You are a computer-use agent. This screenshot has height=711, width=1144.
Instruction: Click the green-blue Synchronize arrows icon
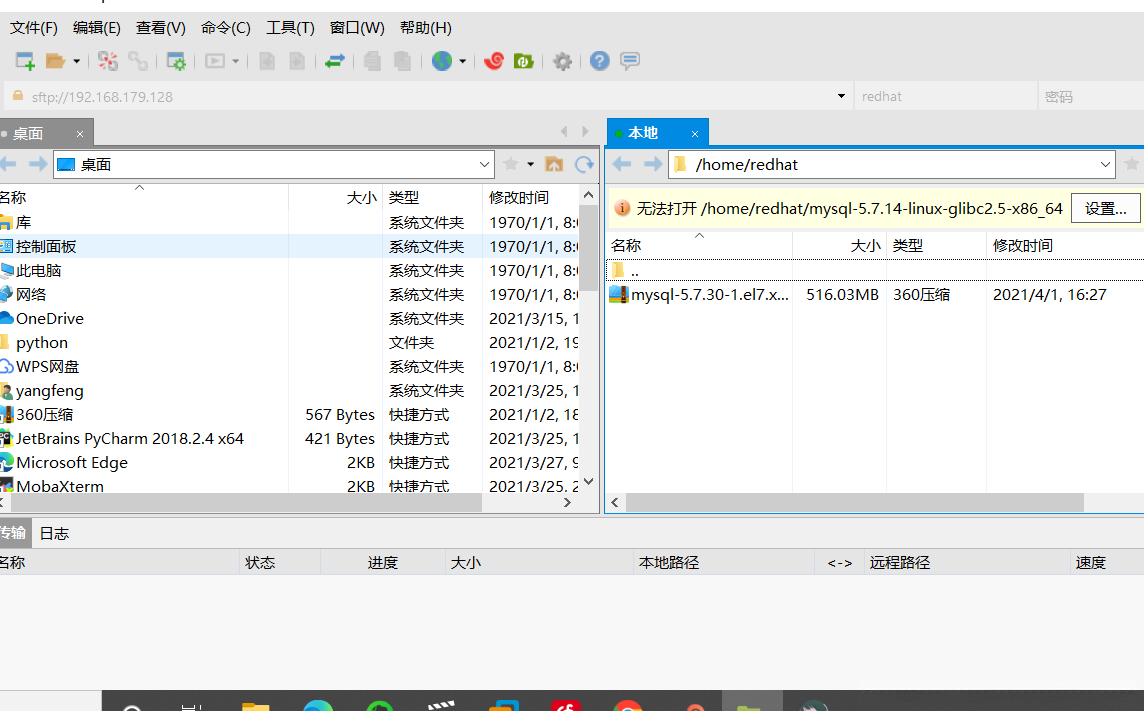(335, 61)
